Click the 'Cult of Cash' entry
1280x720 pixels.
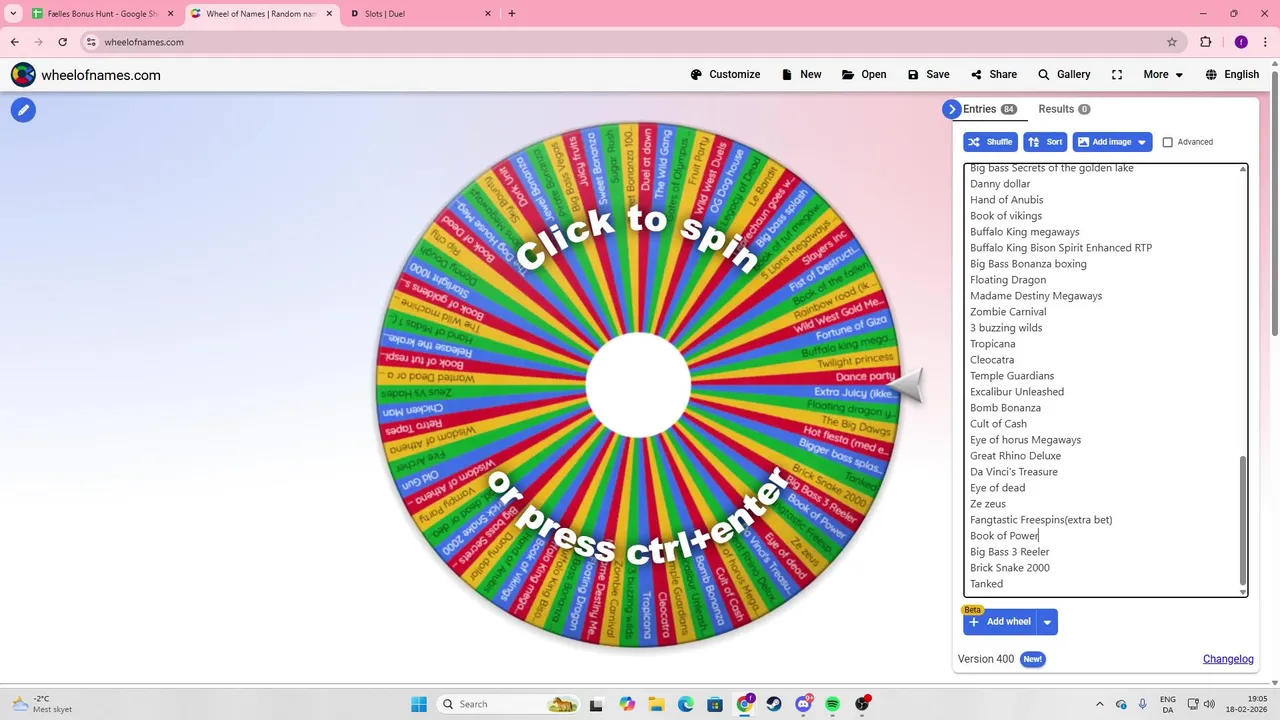998,424
